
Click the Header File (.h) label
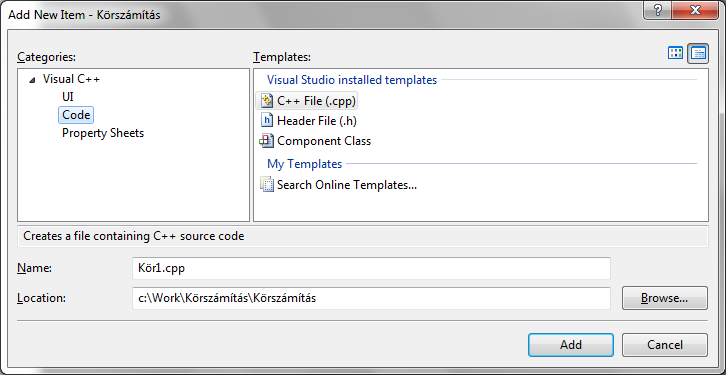tap(317, 121)
